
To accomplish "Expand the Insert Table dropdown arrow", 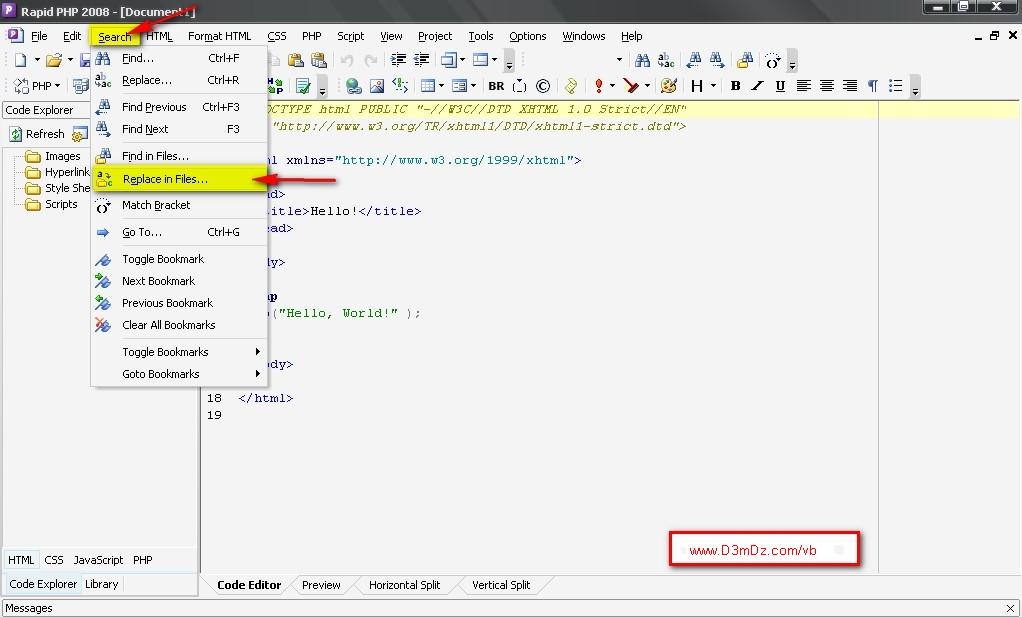I will coord(441,85).
